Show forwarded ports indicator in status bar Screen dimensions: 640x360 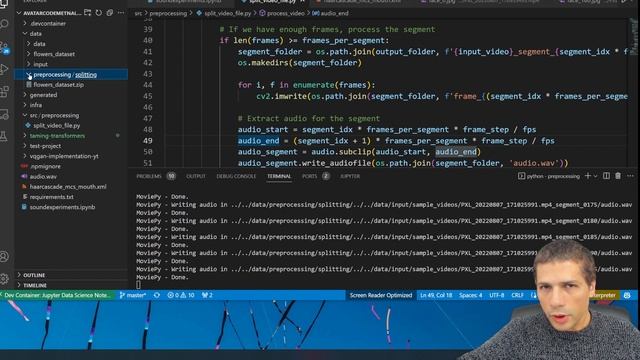point(207,295)
